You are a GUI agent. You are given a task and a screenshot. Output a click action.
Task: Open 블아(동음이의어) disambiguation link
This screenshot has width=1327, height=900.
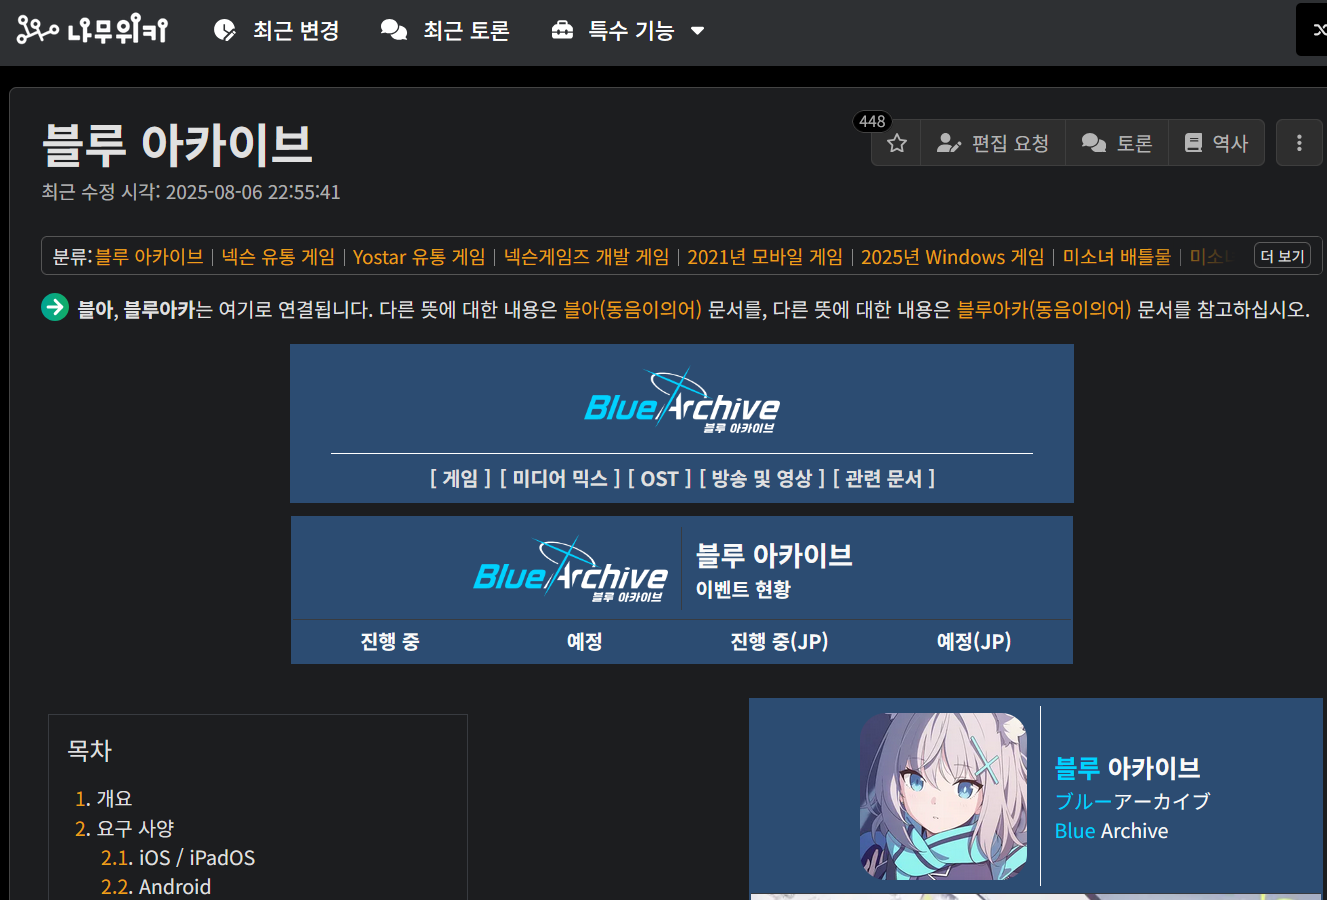pos(632,309)
